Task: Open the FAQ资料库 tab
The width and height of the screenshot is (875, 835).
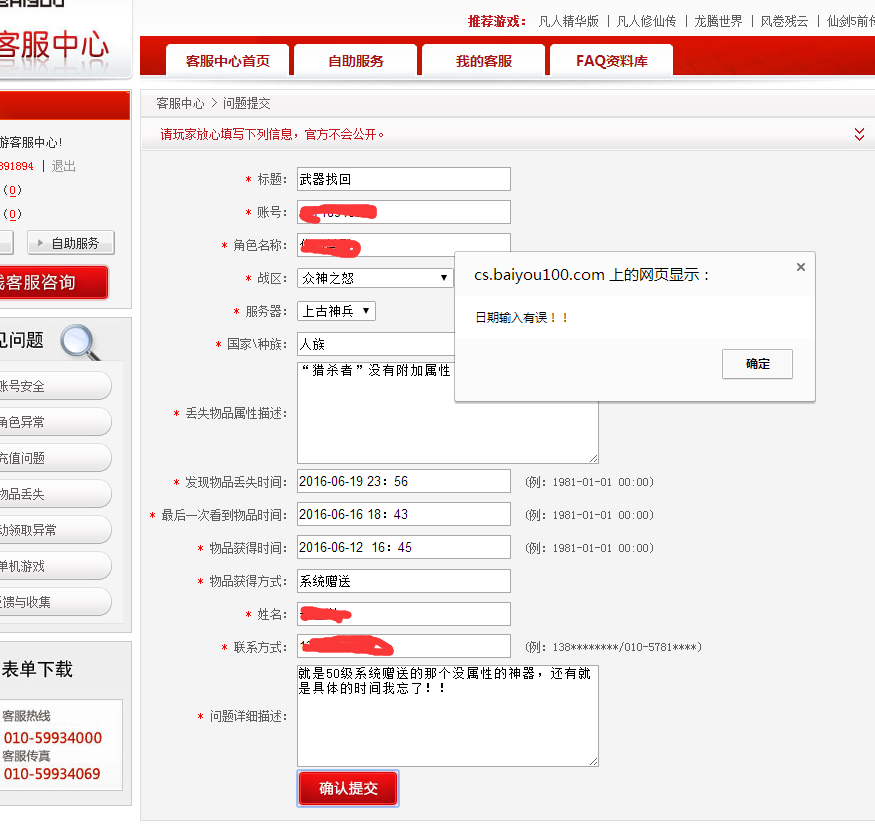Action: [x=611, y=61]
